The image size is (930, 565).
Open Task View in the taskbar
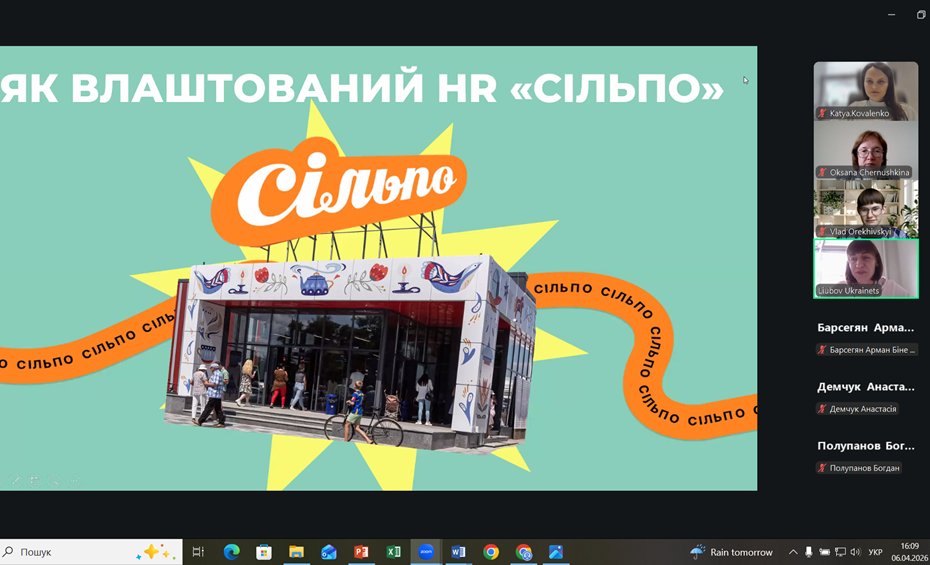(x=198, y=552)
